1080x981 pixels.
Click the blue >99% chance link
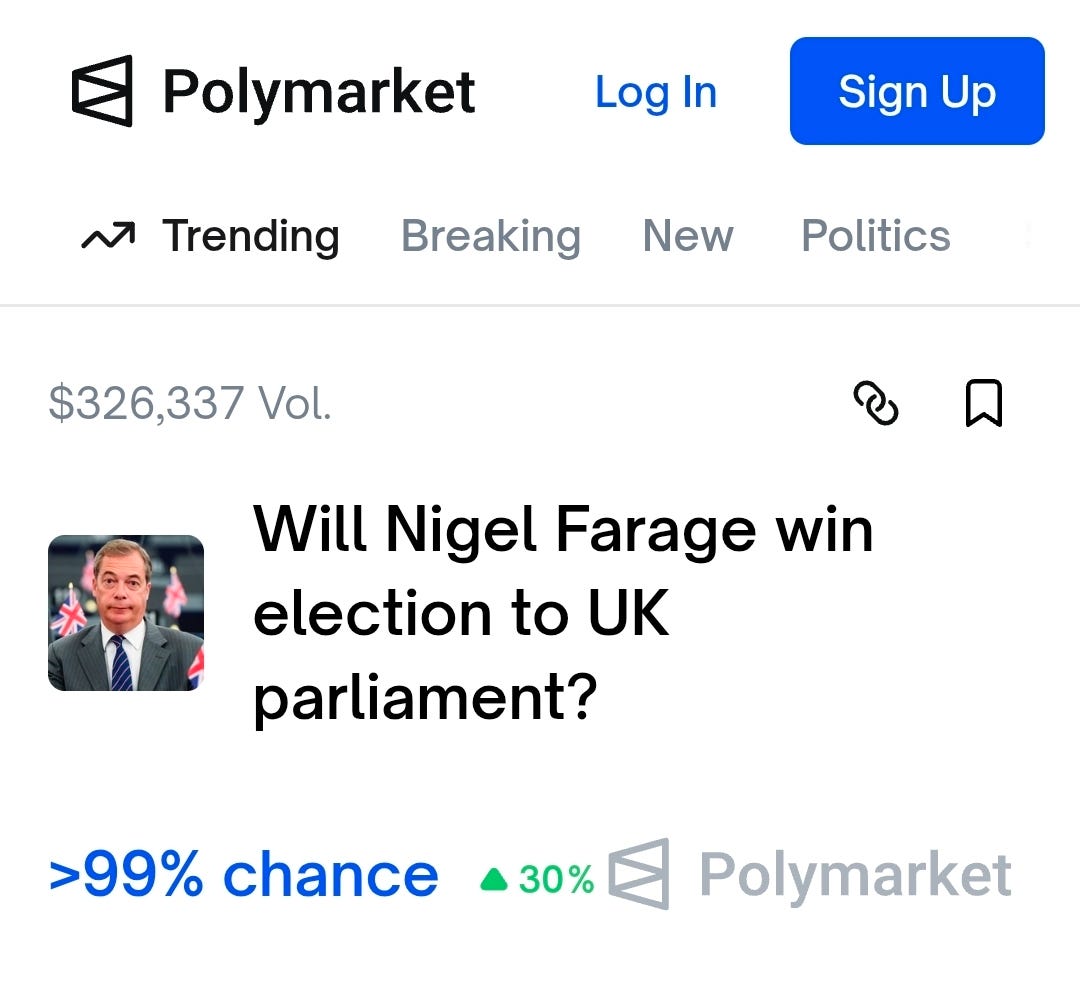(x=243, y=874)
